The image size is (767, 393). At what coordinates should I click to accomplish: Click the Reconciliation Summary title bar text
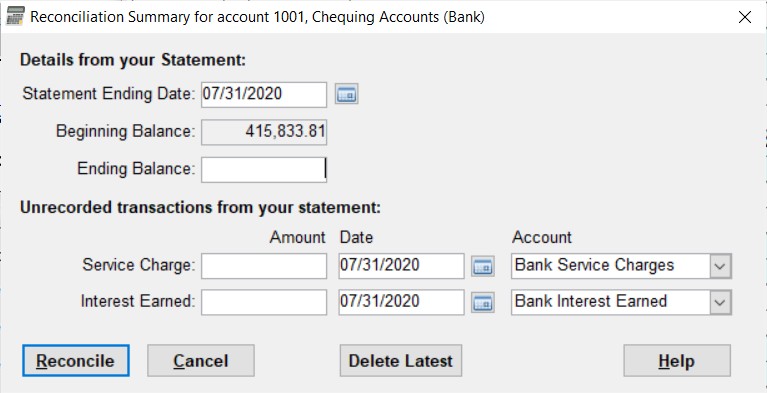[x=257, y=17]
